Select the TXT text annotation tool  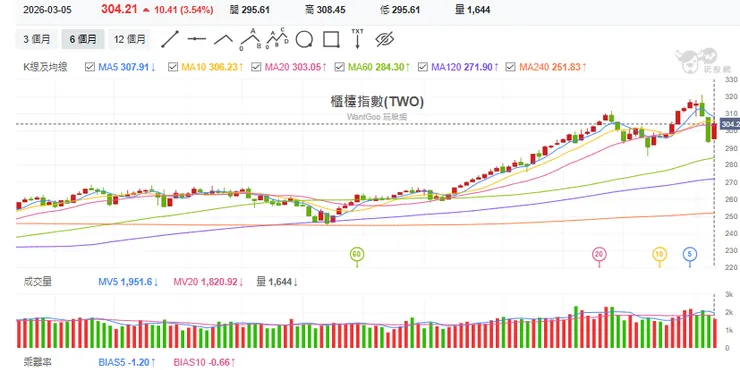(357, 39)
